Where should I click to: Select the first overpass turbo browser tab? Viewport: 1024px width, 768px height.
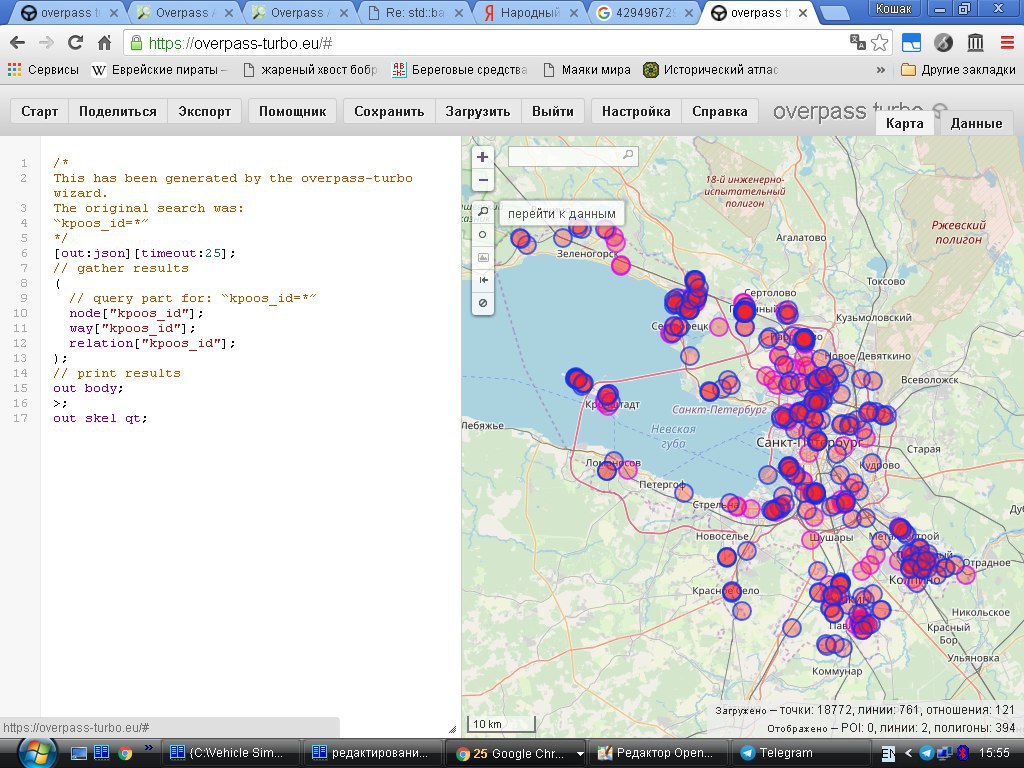click(69, 12)
